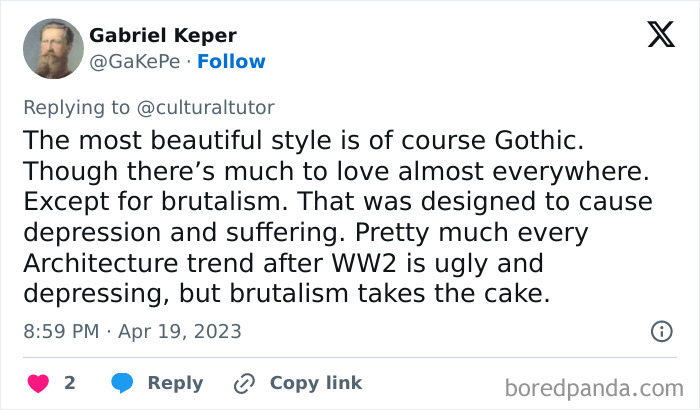Click the blue reply speech bubble icon
Image resolution: width=700 pixels, height=410 pixels.
(122, 383)
